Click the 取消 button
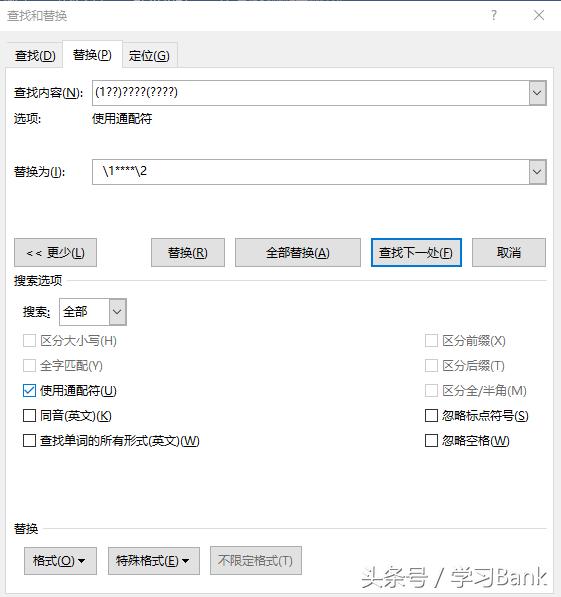Image resolution: width=561 pixels, height=597 pixels. point(509,252)
